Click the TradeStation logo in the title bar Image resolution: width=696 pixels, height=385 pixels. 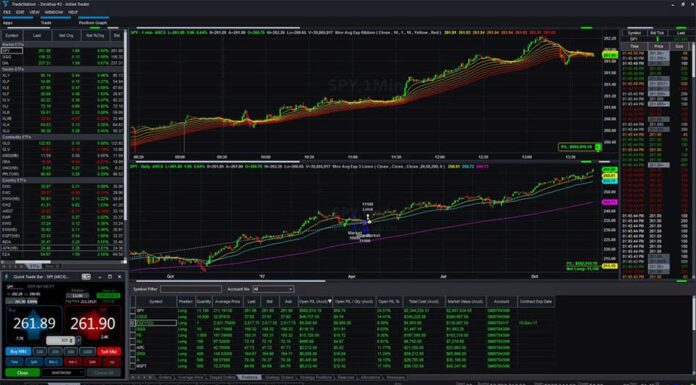point(5,4)
